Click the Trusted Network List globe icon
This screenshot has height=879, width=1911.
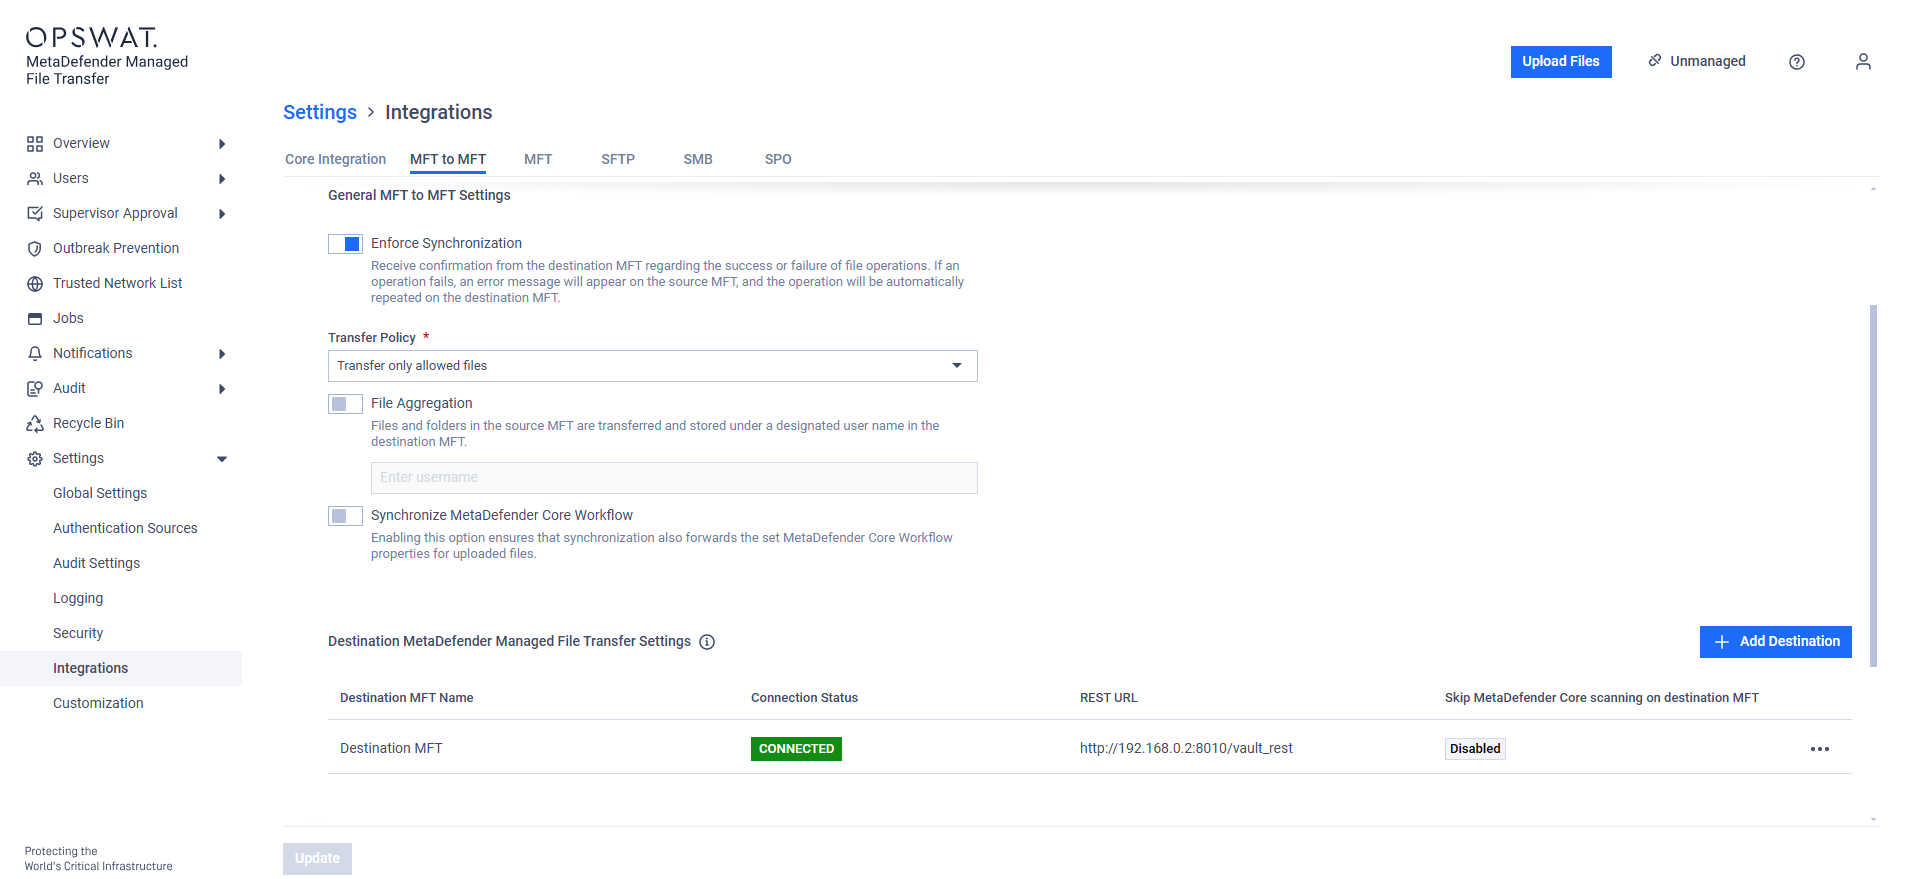click(35, 284)
